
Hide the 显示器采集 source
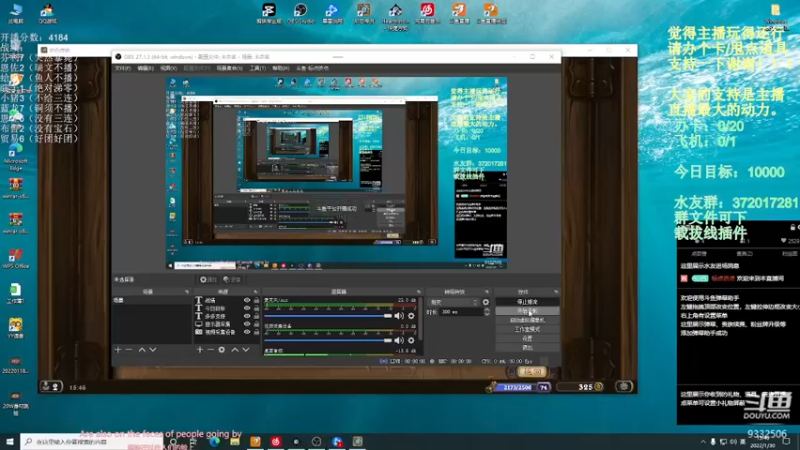coord(247,324)
